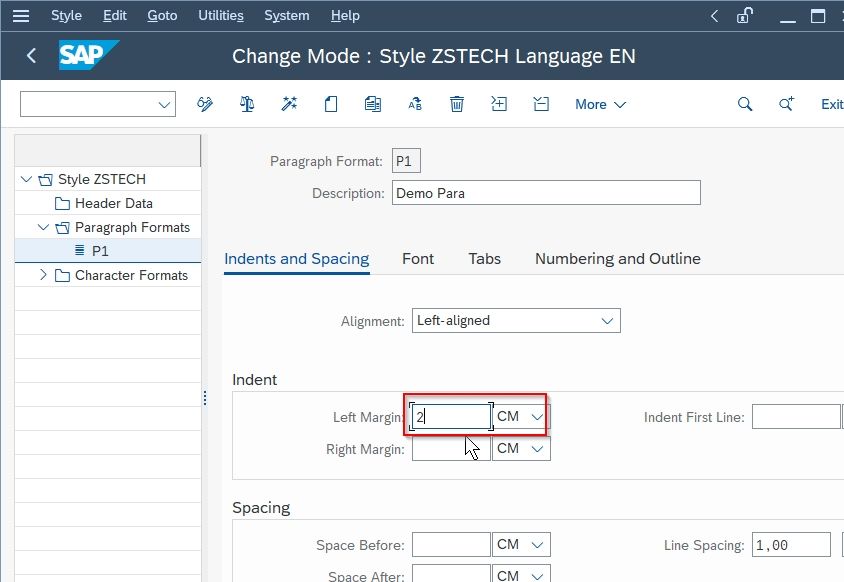
Task: Open the System menu
Action: 286,16
